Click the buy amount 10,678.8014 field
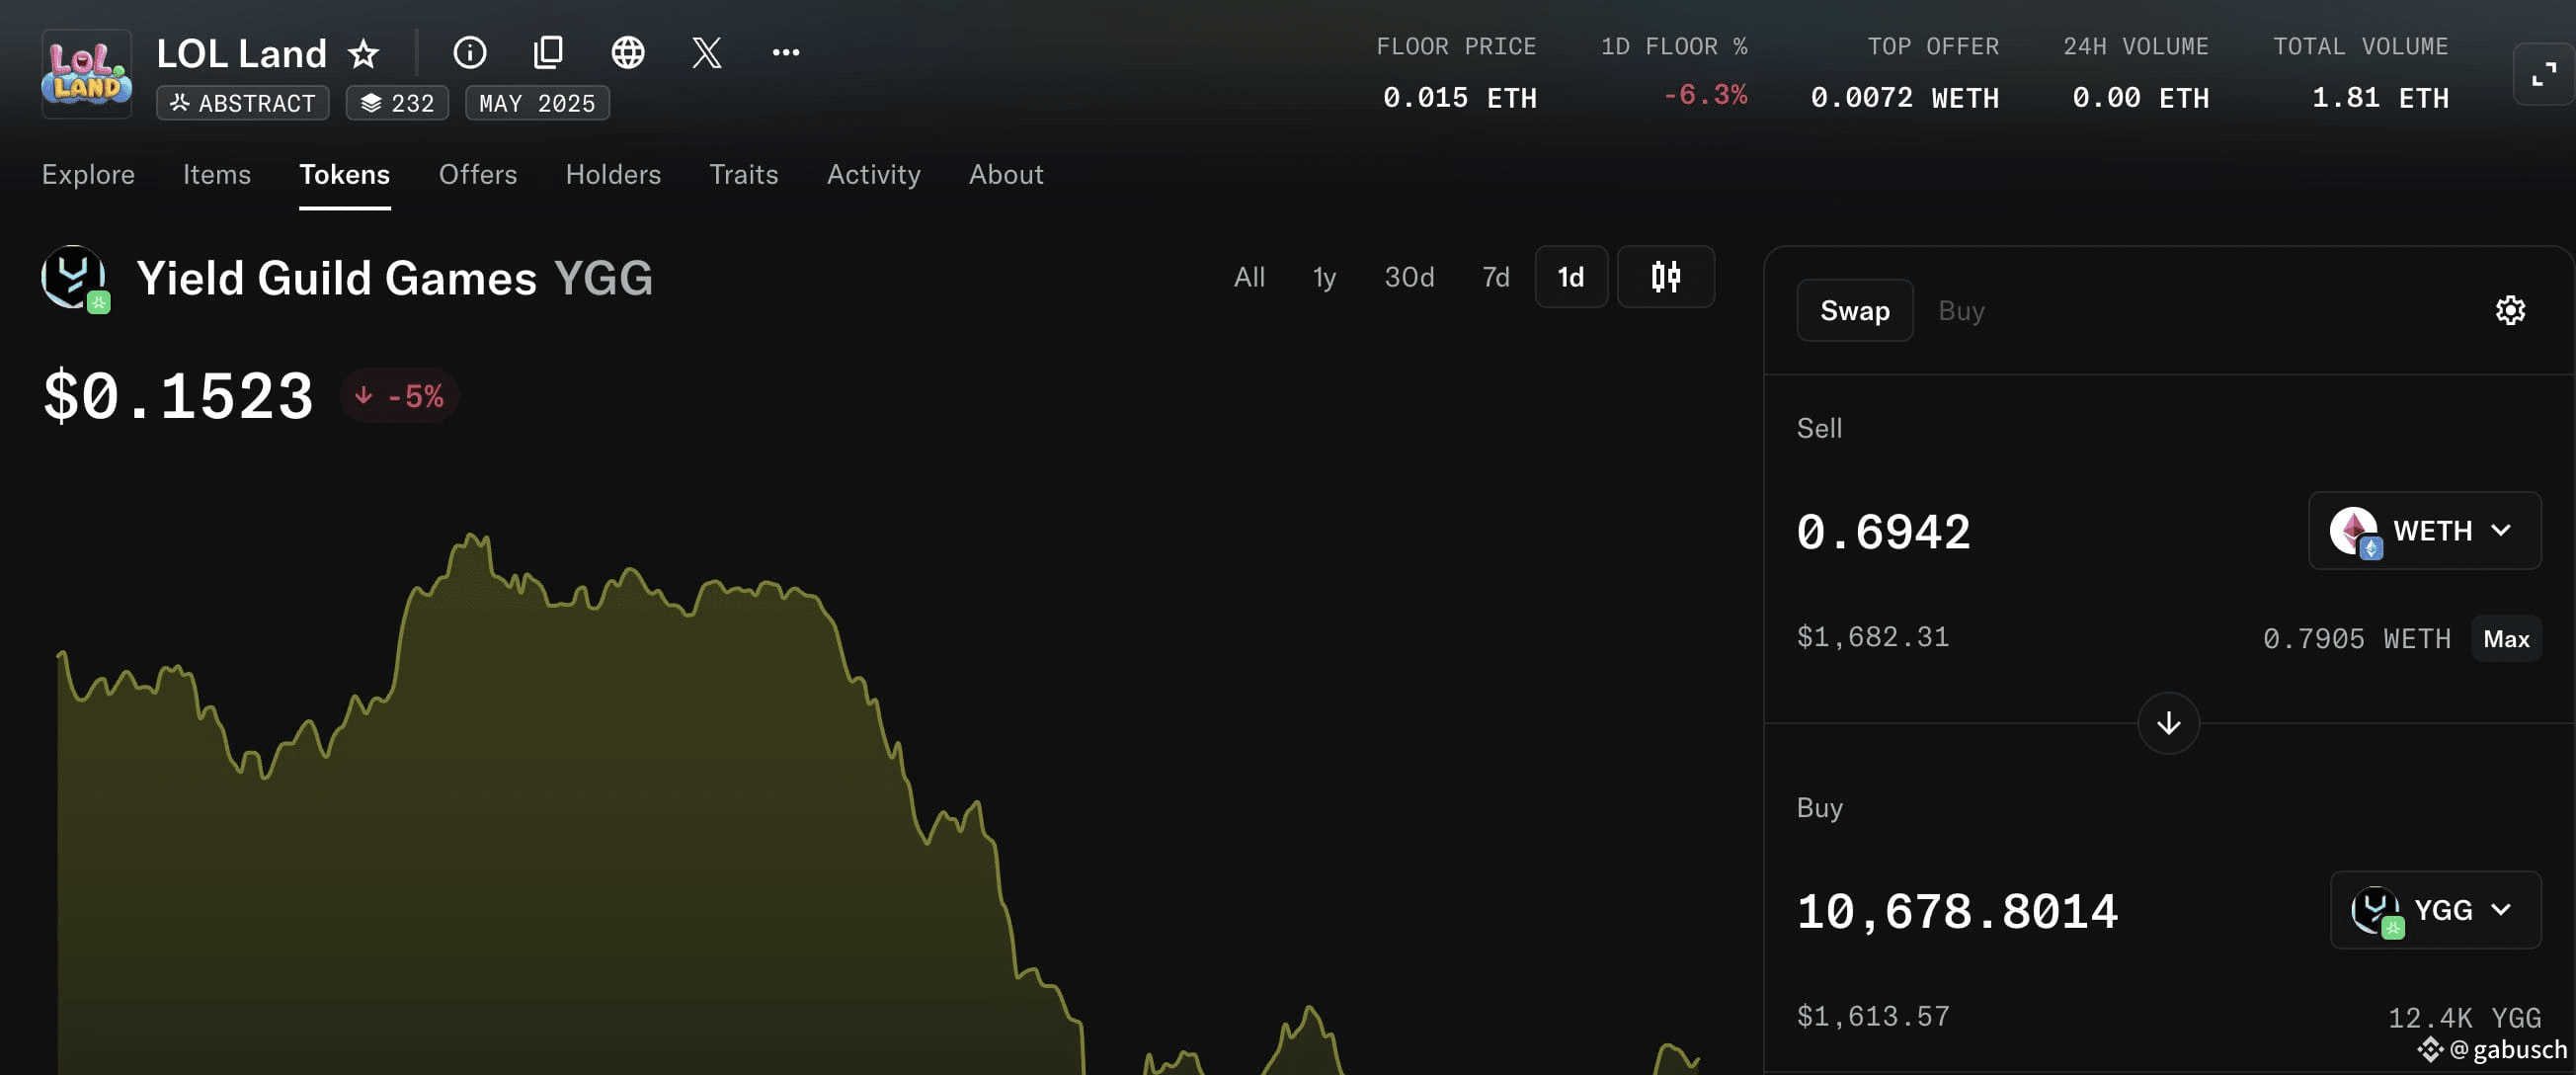This screenshot has width=2576, height=1075. [x=1957, y=911]
